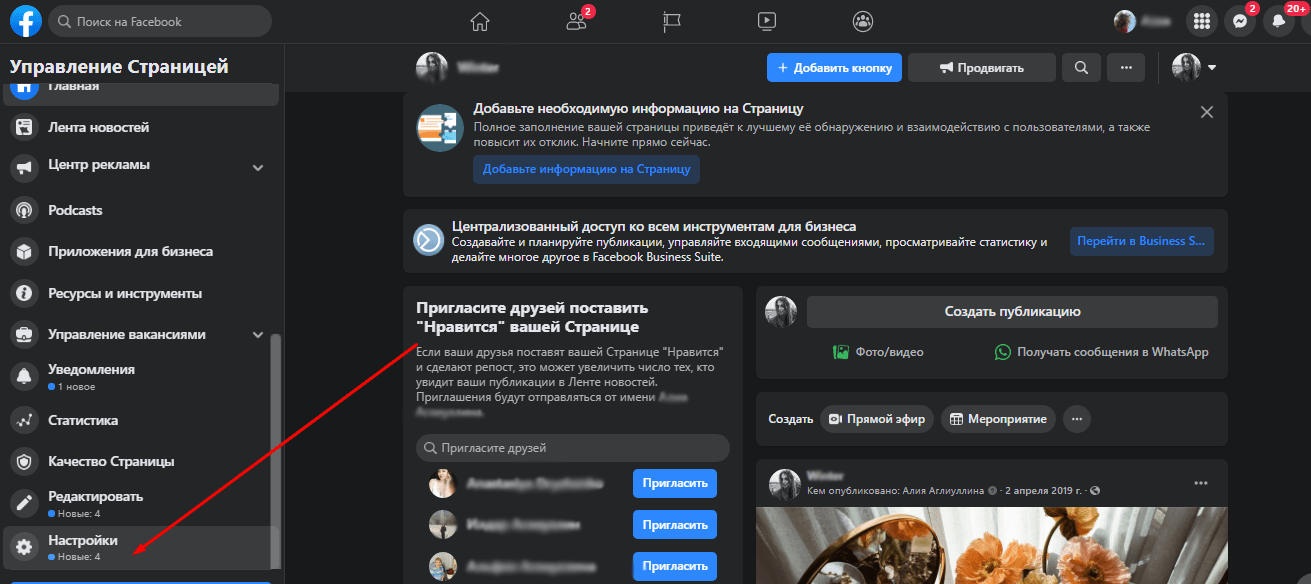1311x584 pixels.
Task: Click Редактировать text in sidebar
Action: tap(96, 497)
